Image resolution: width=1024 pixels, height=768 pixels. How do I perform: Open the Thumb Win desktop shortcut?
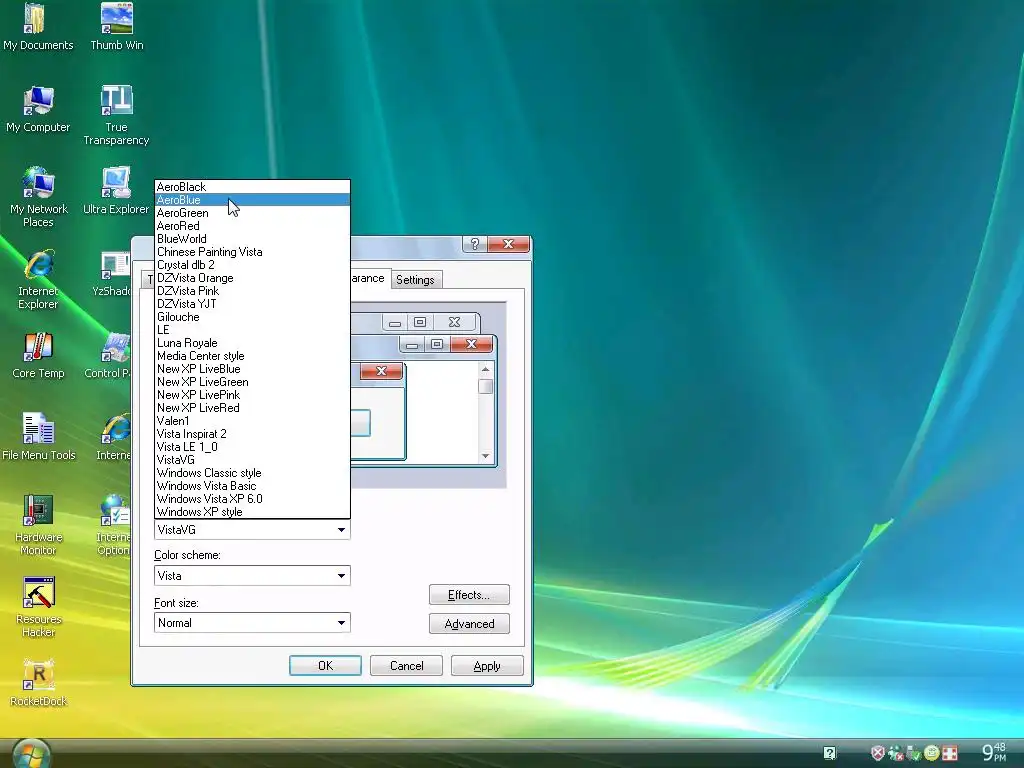tap(117, 27)
